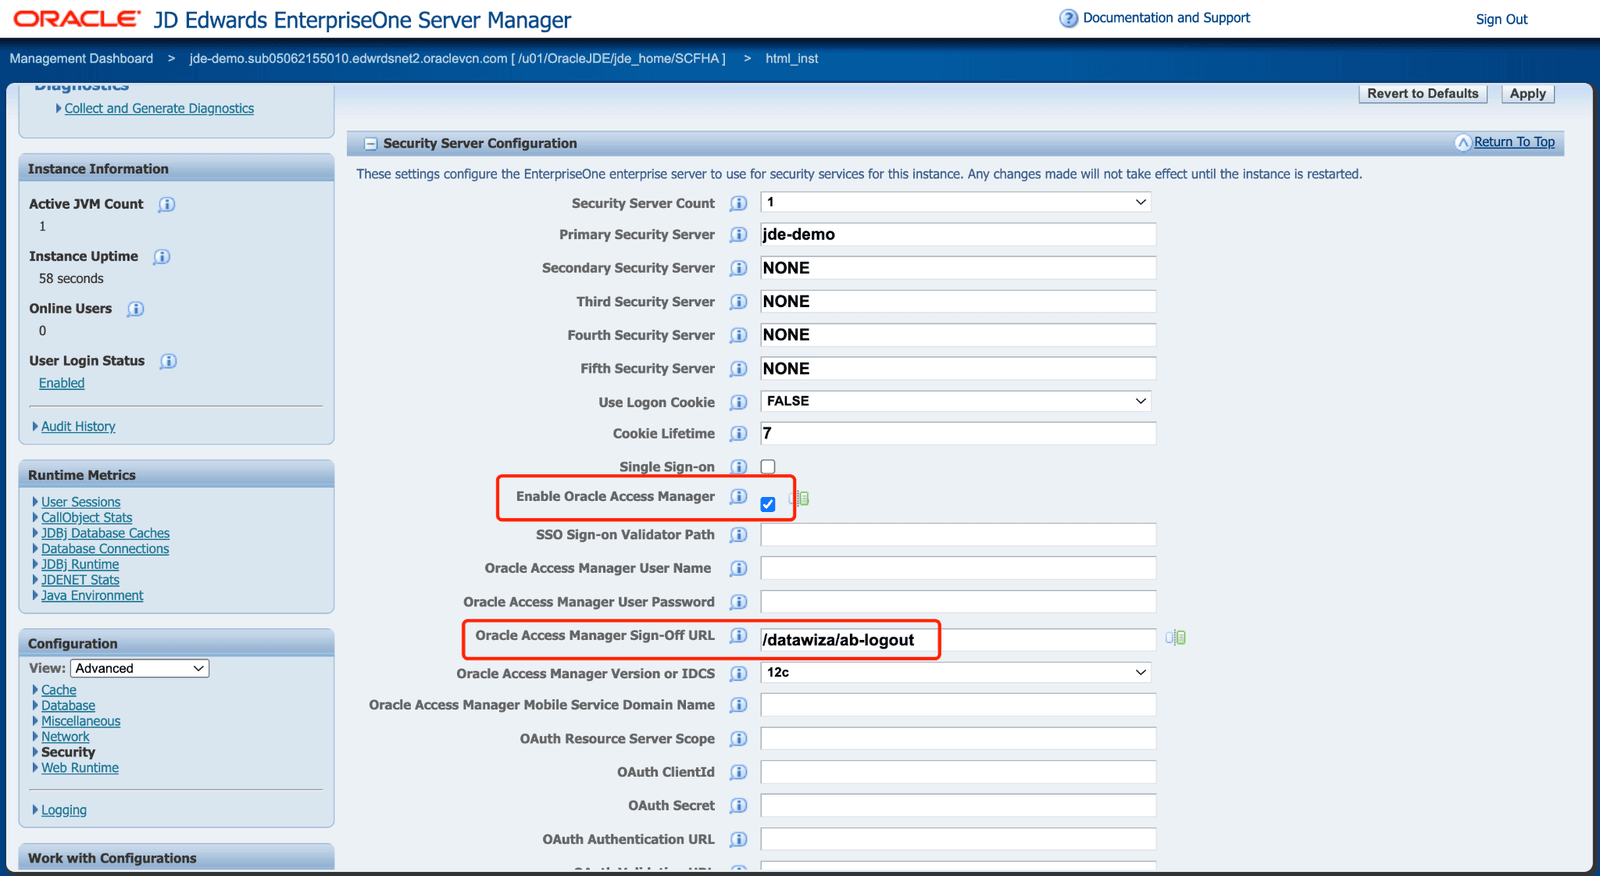Open Database configuration category
The width and height of the screenshot is (1600, 876).
(68, 706)
